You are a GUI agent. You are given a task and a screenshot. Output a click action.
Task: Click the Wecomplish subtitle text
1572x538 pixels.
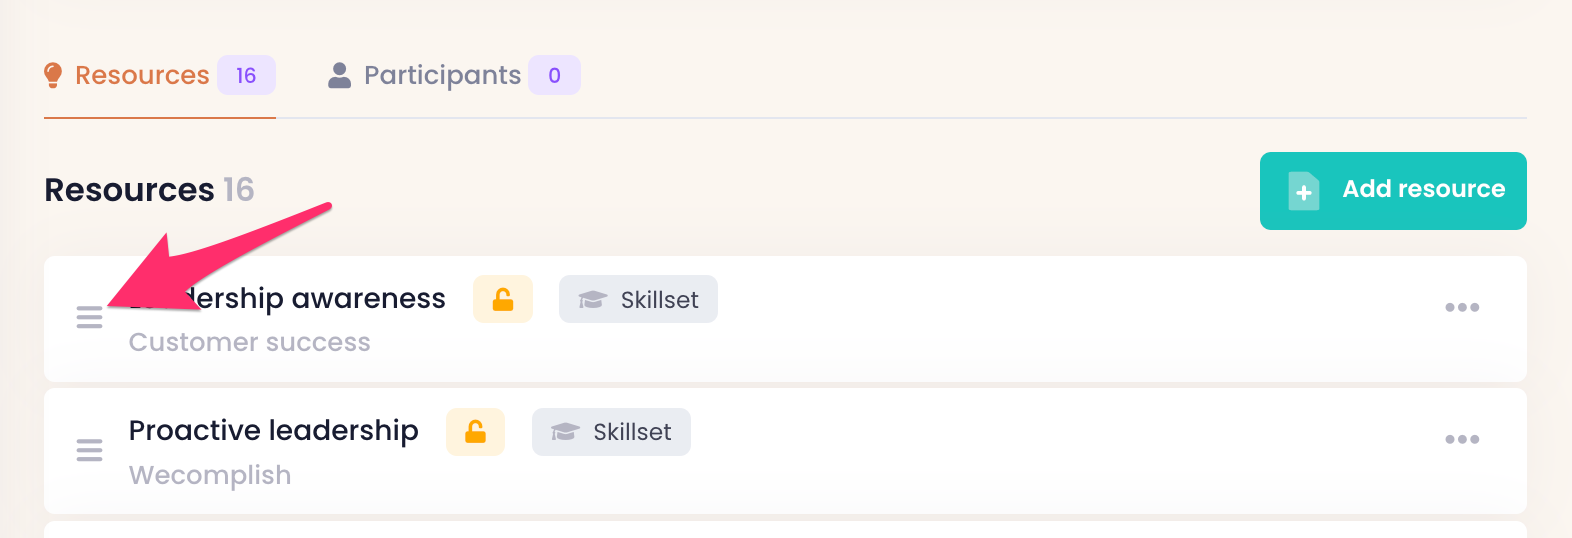[x=210, y=475]
